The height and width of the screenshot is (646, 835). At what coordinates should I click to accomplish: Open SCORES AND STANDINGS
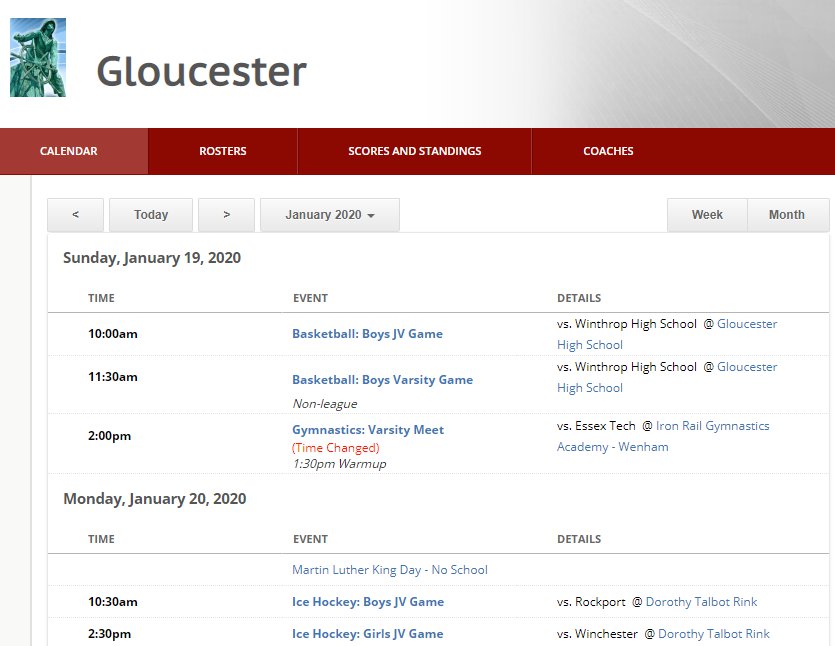tap(414, 151)
